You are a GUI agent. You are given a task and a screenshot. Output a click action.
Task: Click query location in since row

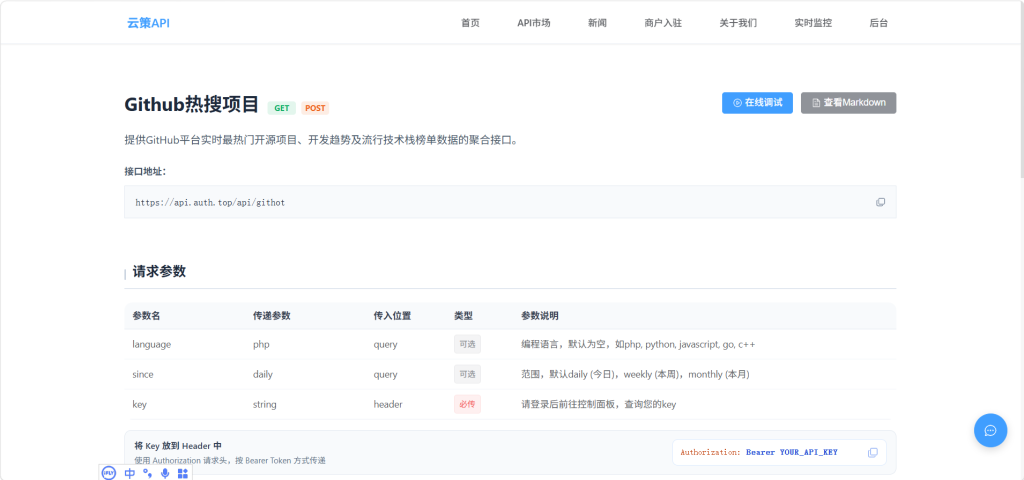[385, 374]
